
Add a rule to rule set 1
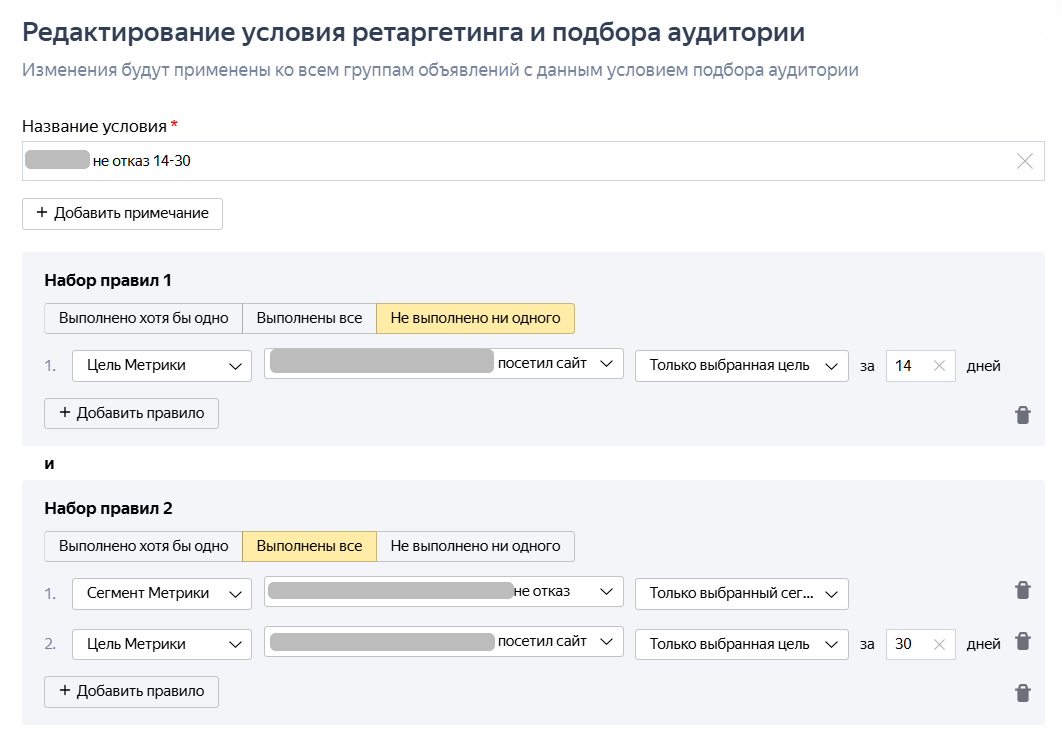[x=131, y=413]
